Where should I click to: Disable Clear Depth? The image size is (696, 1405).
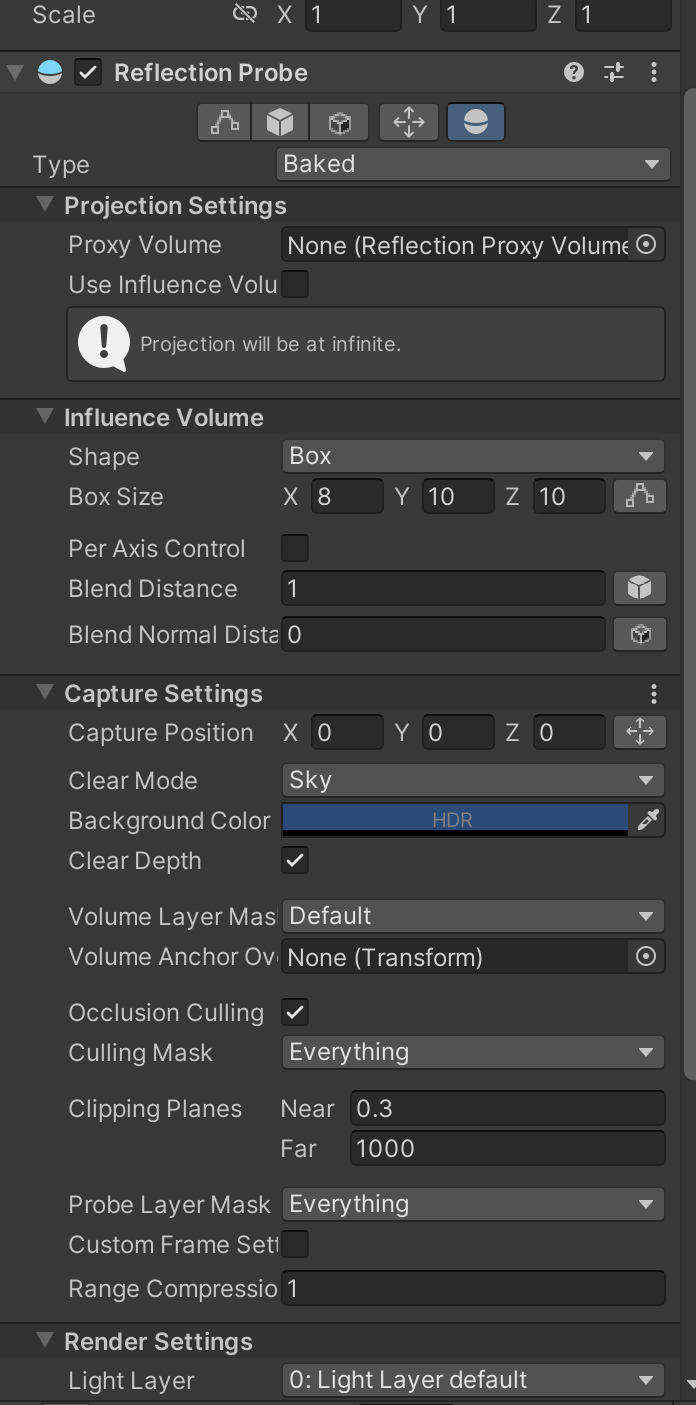click(295, 860)
